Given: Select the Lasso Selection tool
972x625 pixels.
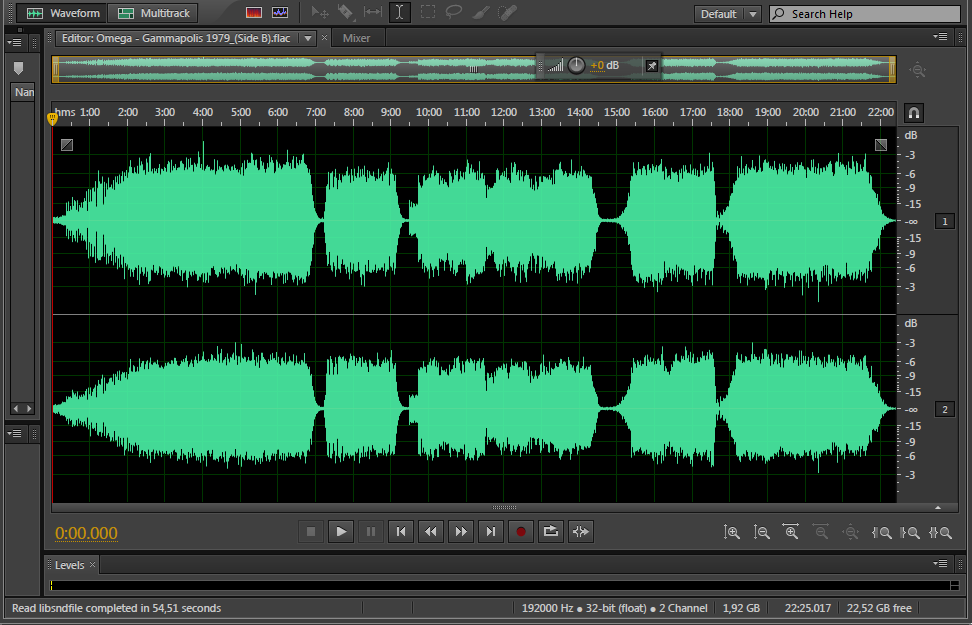Looking at the screenshot, I should tap(454, 12).
